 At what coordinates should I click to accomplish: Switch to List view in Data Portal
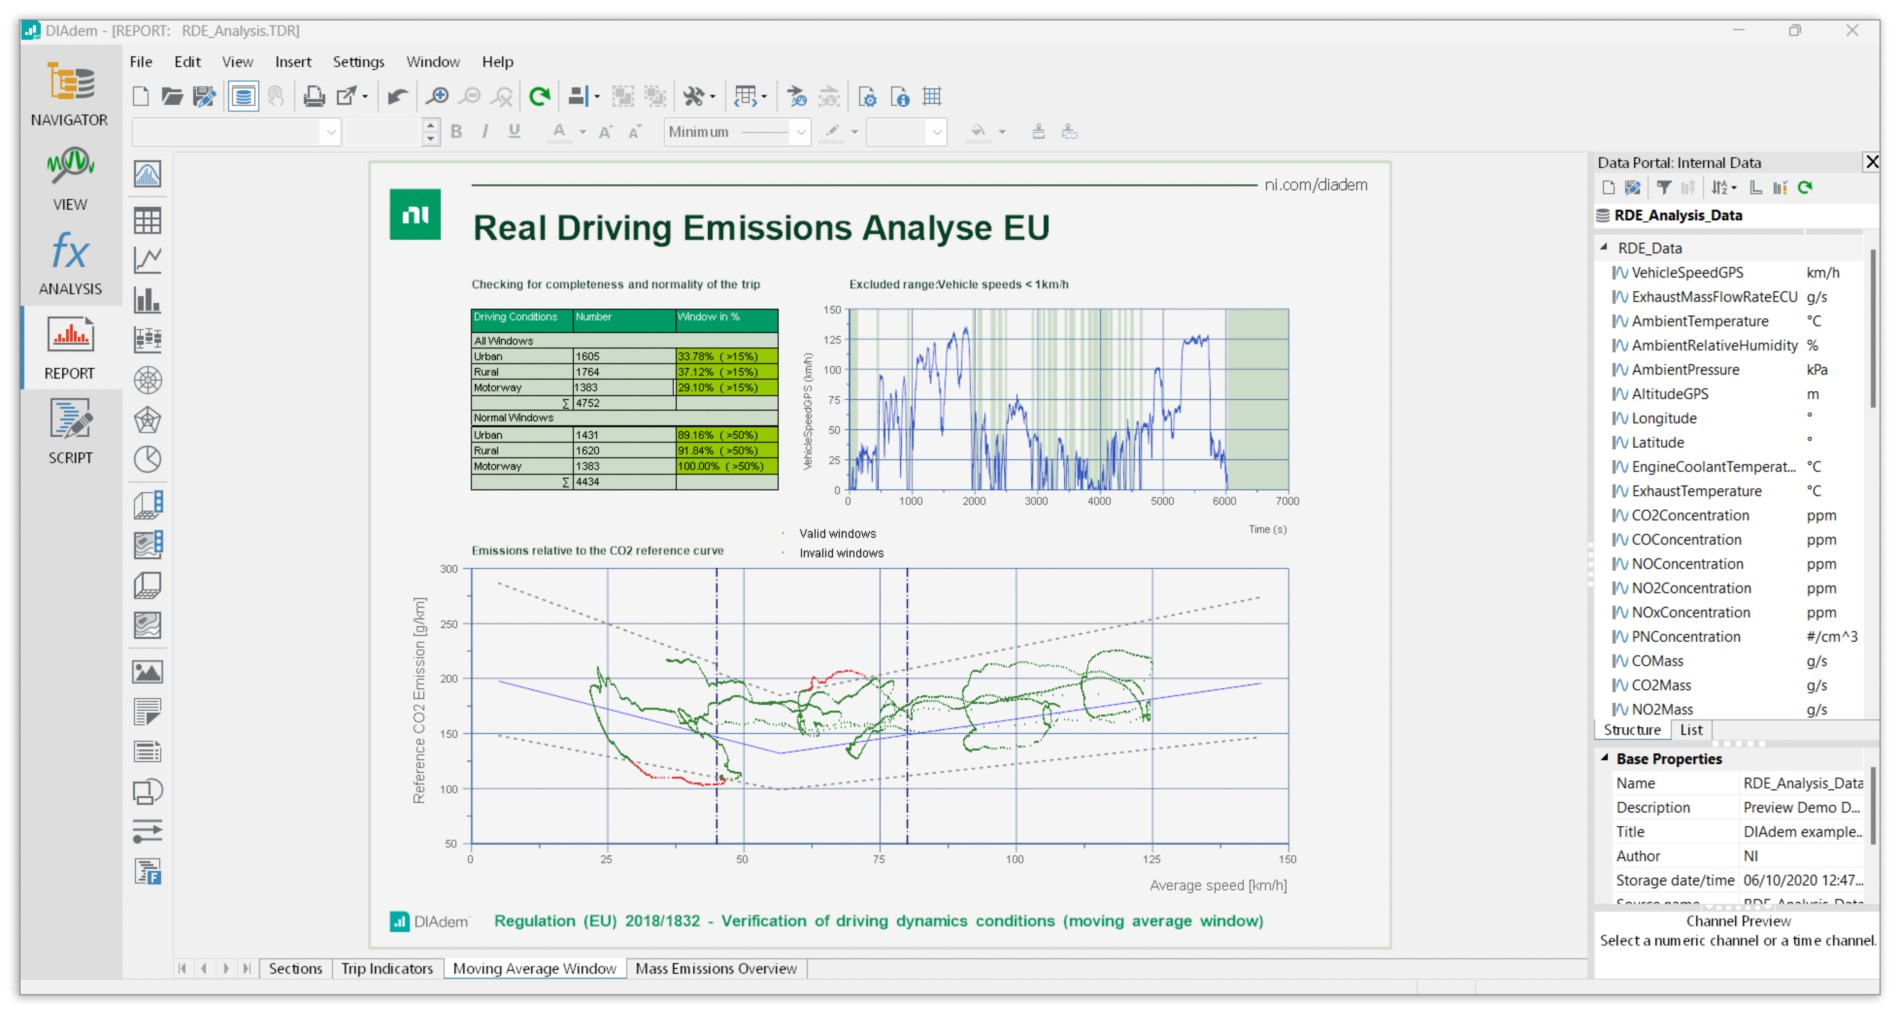(1691, 730)
